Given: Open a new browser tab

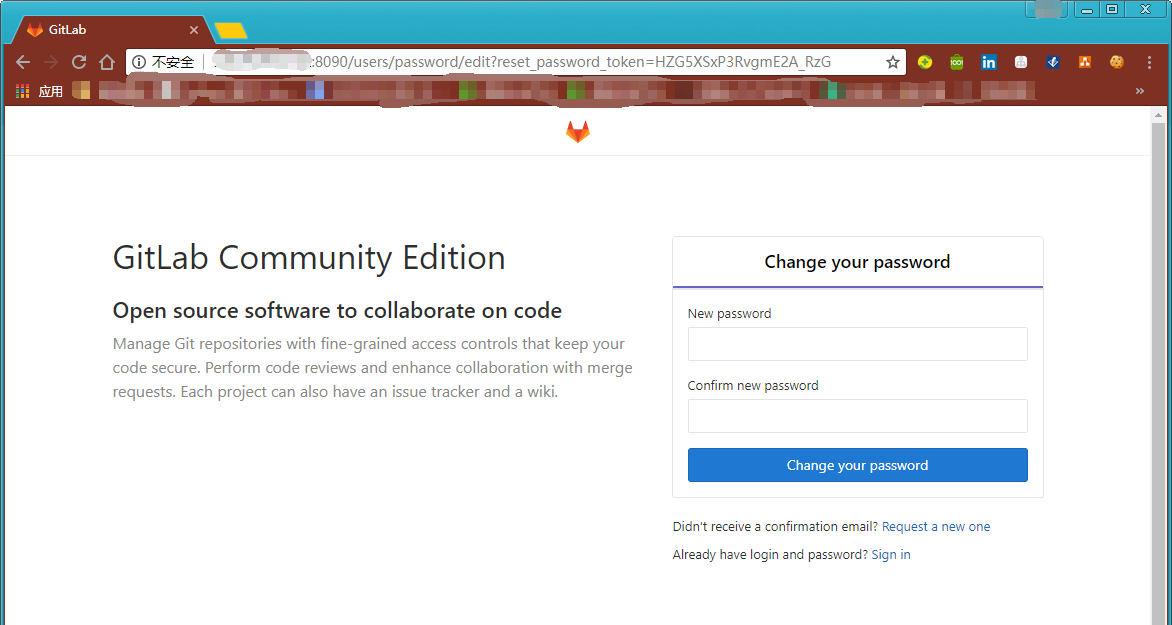Looking at the screenshot, I should pyautogui.click(x=231, y=31).
